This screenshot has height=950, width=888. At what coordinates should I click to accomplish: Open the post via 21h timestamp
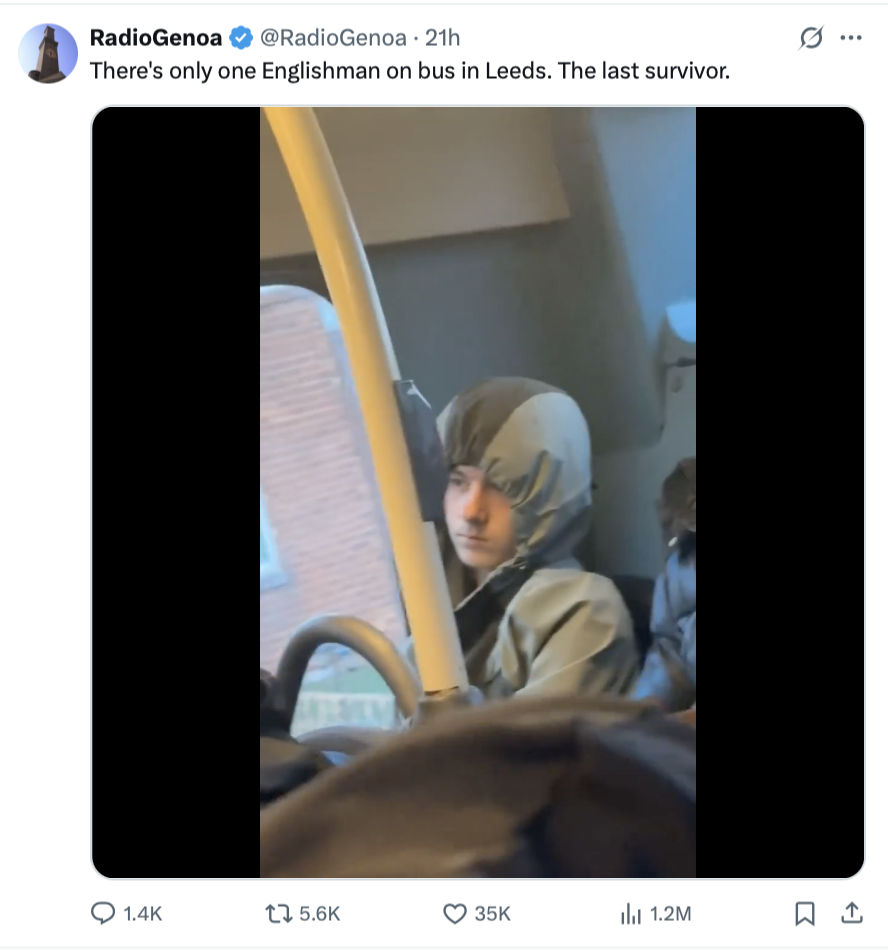pyautogui.click(x=442, y=38)
